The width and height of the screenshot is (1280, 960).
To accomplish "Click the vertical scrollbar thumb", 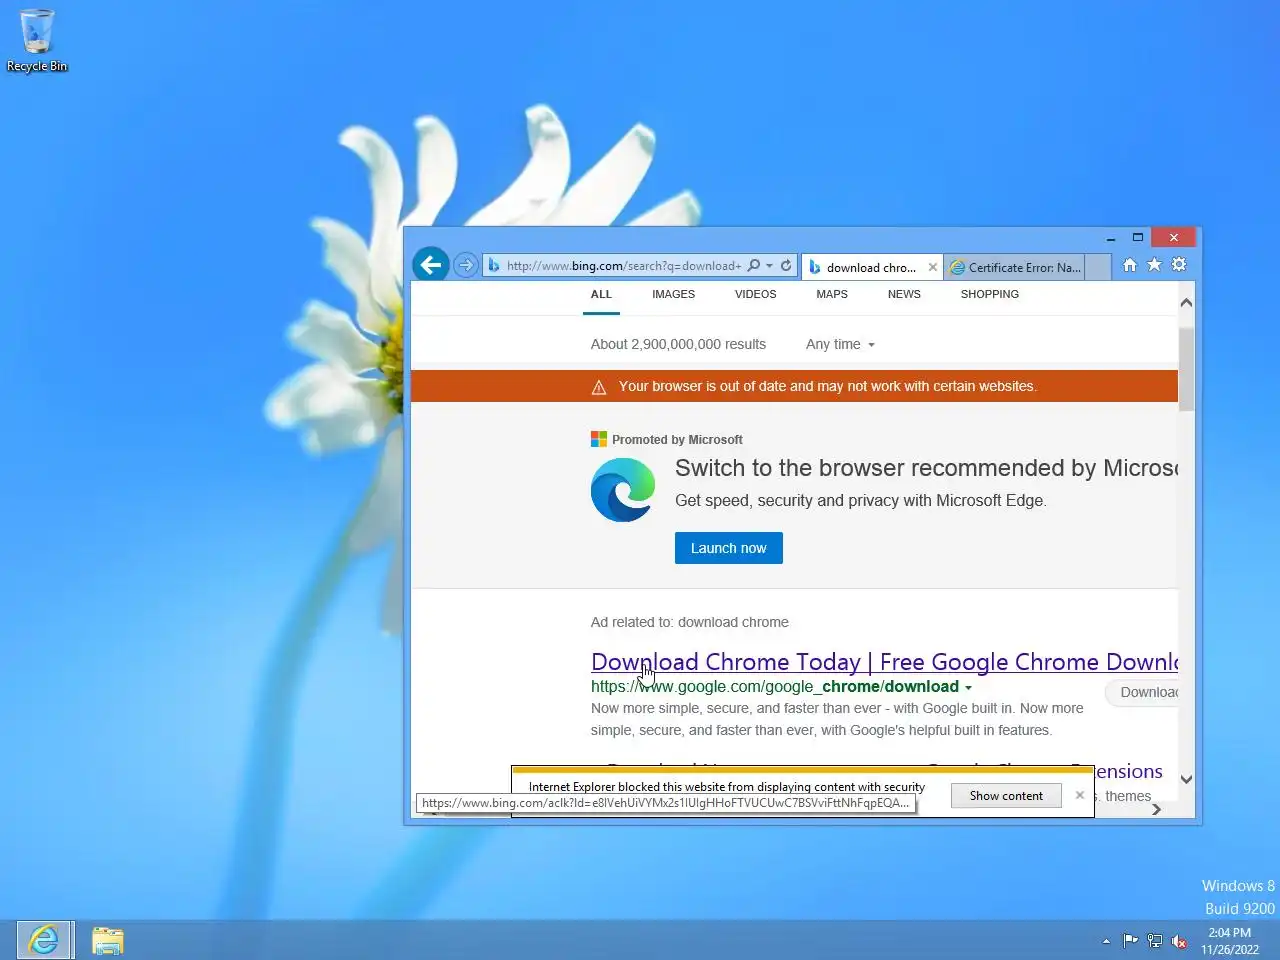I will 1186,369.
